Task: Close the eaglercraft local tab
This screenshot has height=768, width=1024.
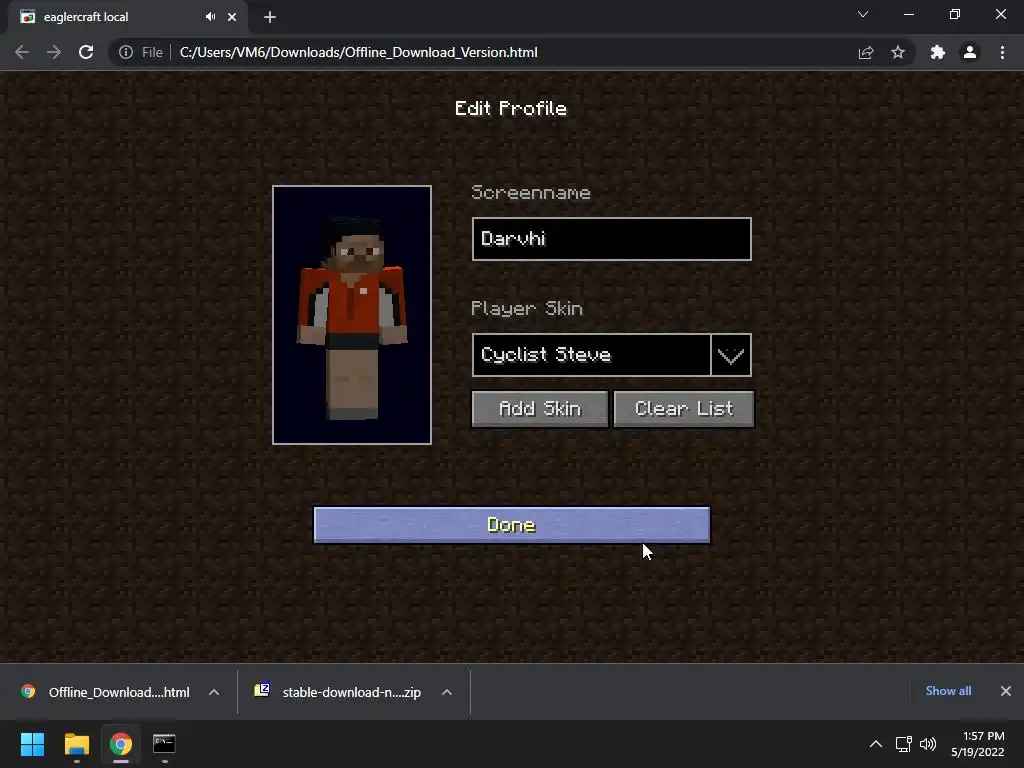Action: [232, 17]
